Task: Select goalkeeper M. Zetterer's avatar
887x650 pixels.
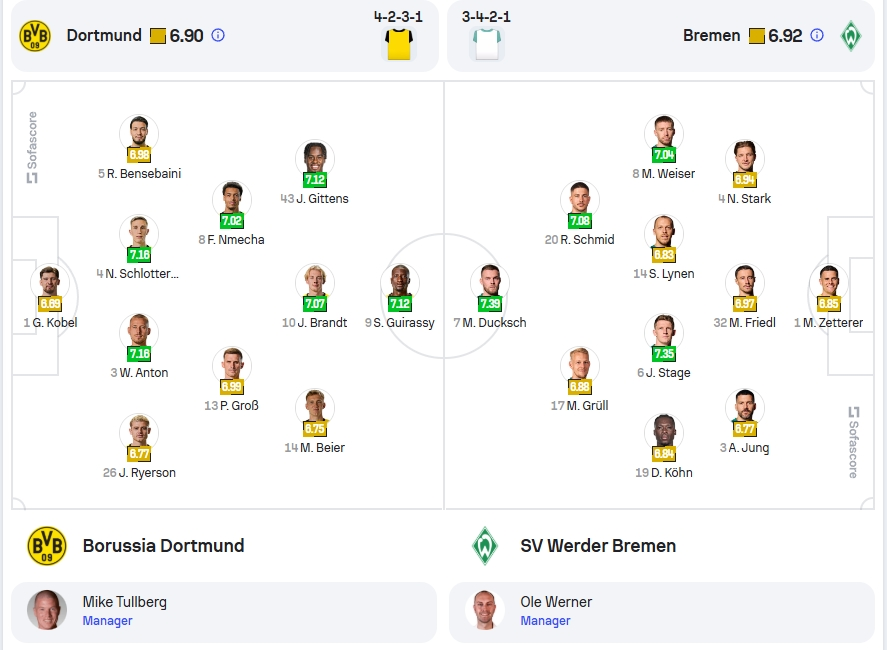Action: (x=829, y=281)
